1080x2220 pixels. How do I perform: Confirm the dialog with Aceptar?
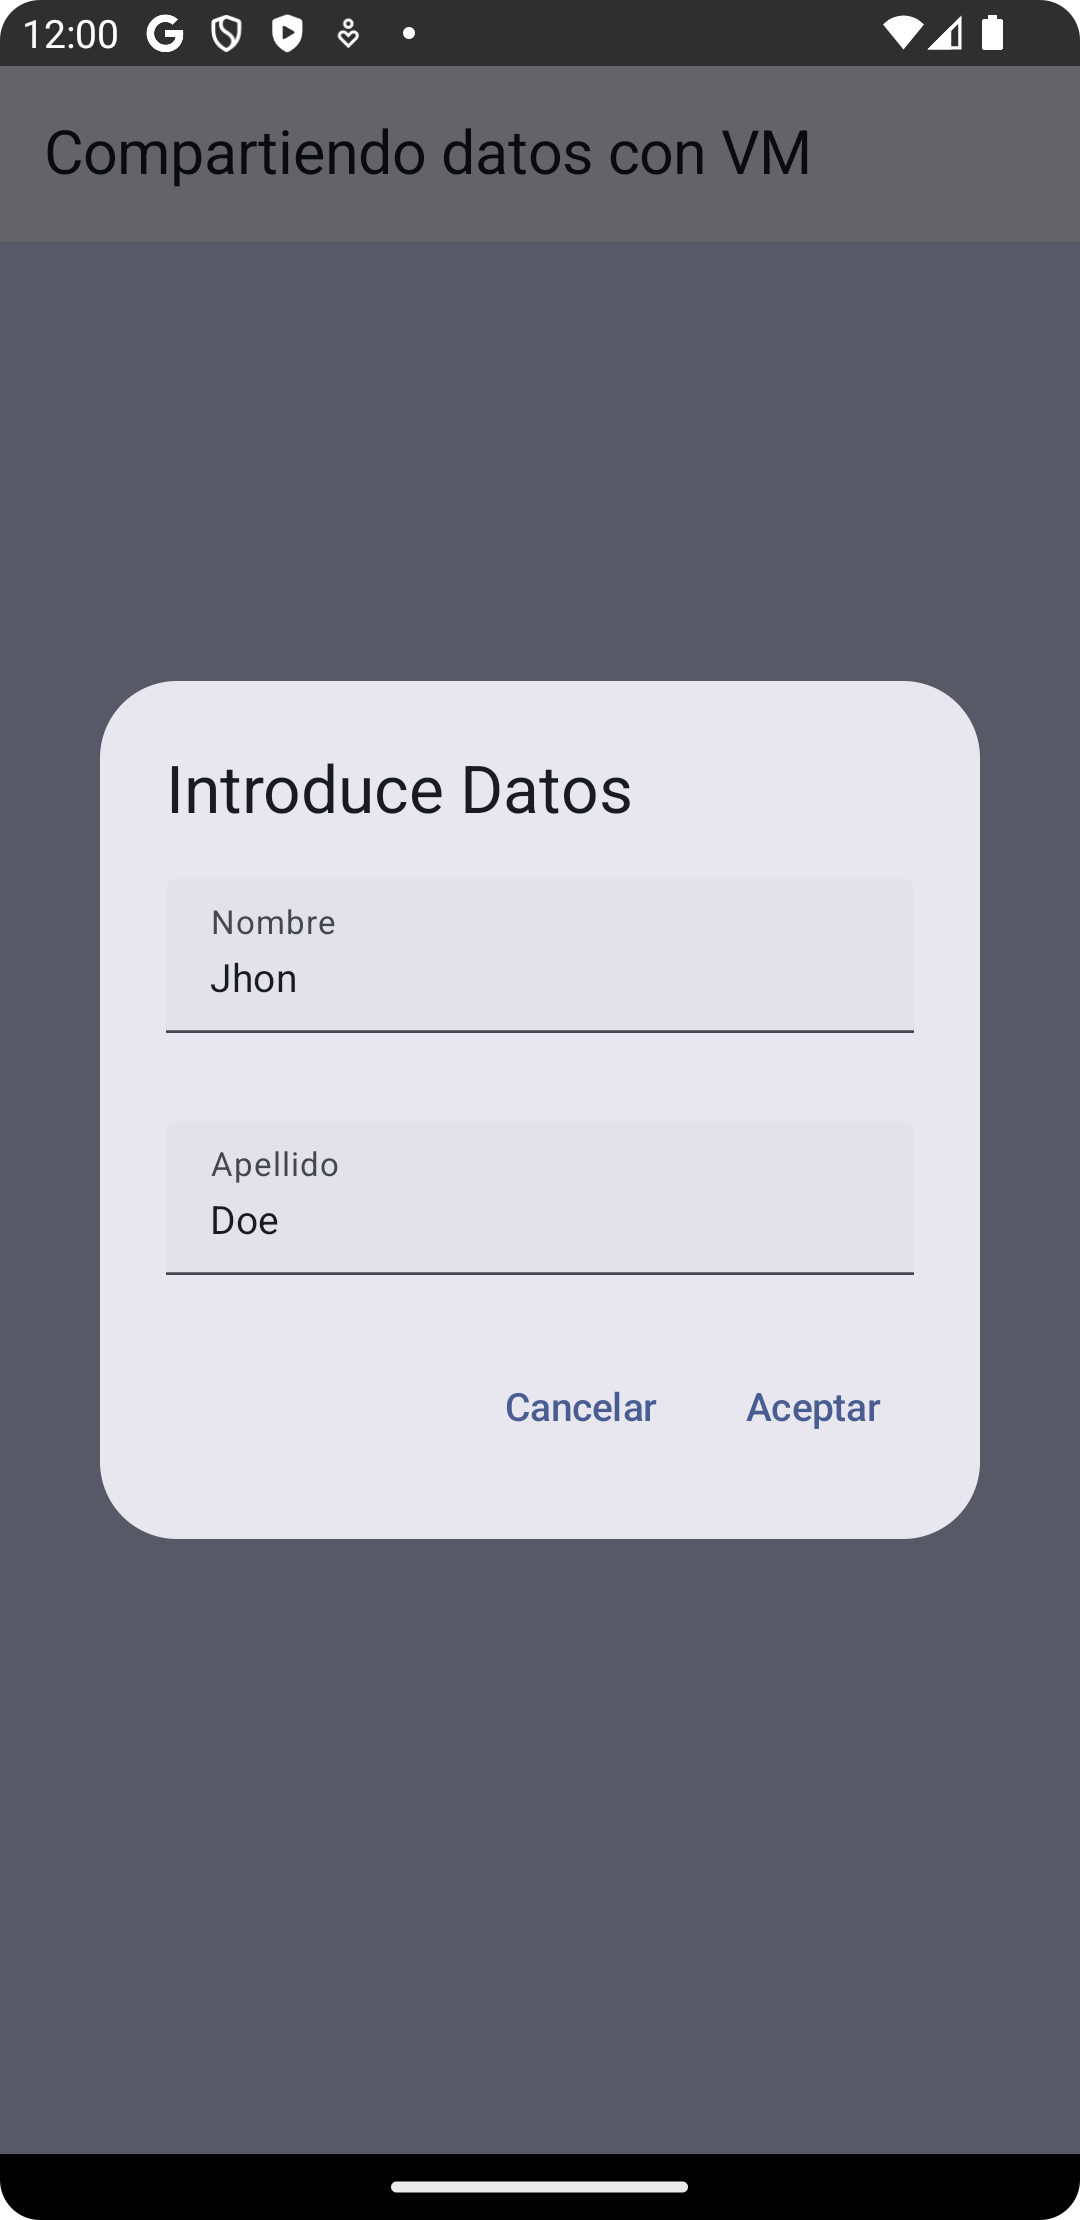[813, 1407]
